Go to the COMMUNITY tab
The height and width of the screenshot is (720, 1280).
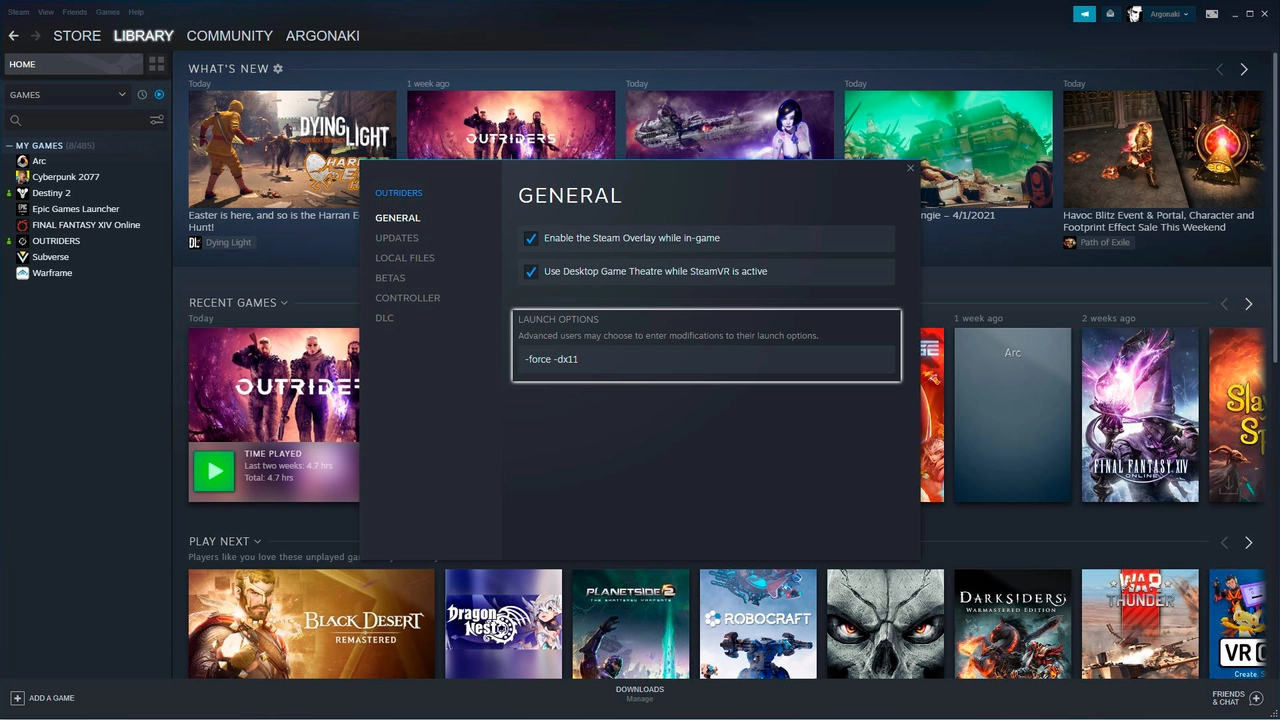230,36
